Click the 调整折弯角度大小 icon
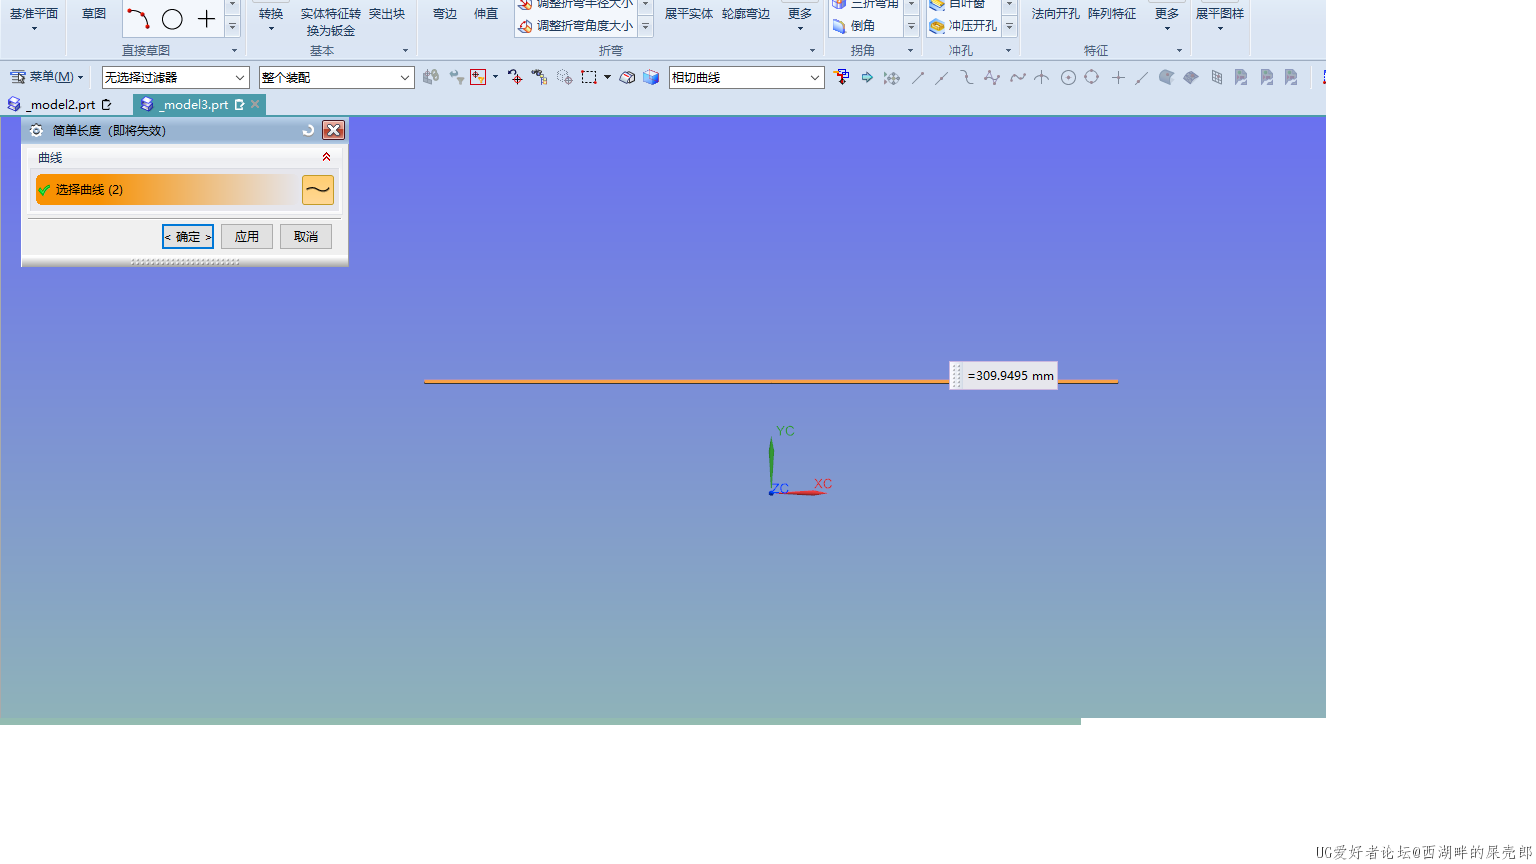Viewport: 1536px width, 864px height. [525, 26]
